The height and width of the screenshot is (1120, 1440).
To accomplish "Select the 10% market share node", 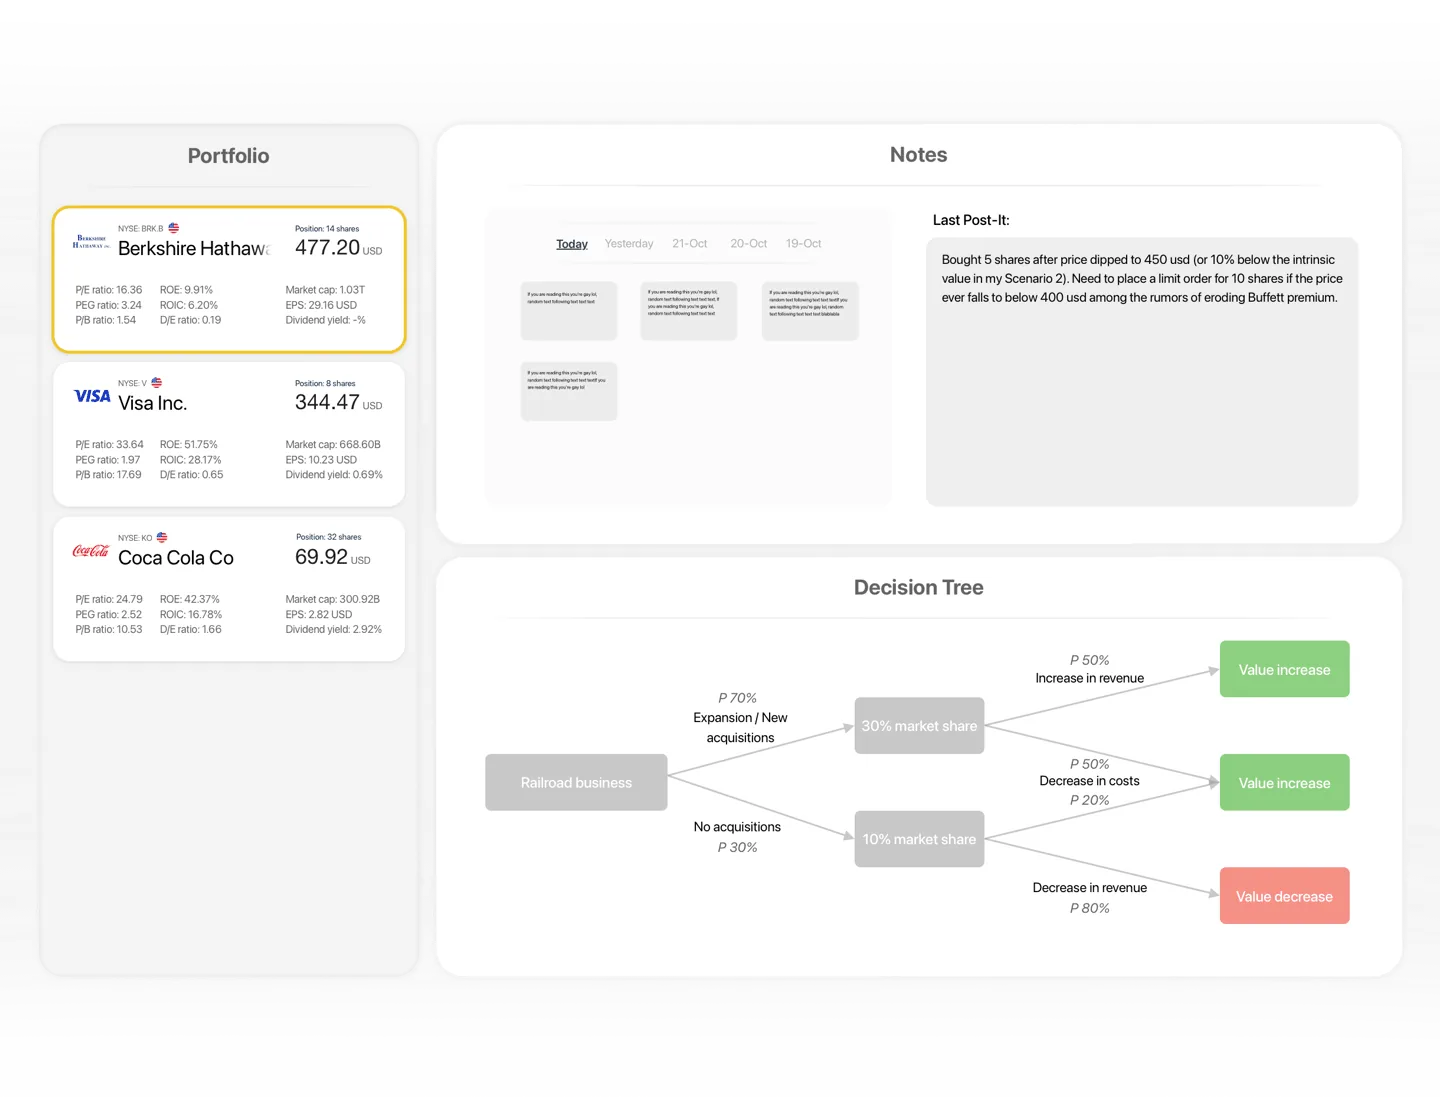I will [920, 839].
